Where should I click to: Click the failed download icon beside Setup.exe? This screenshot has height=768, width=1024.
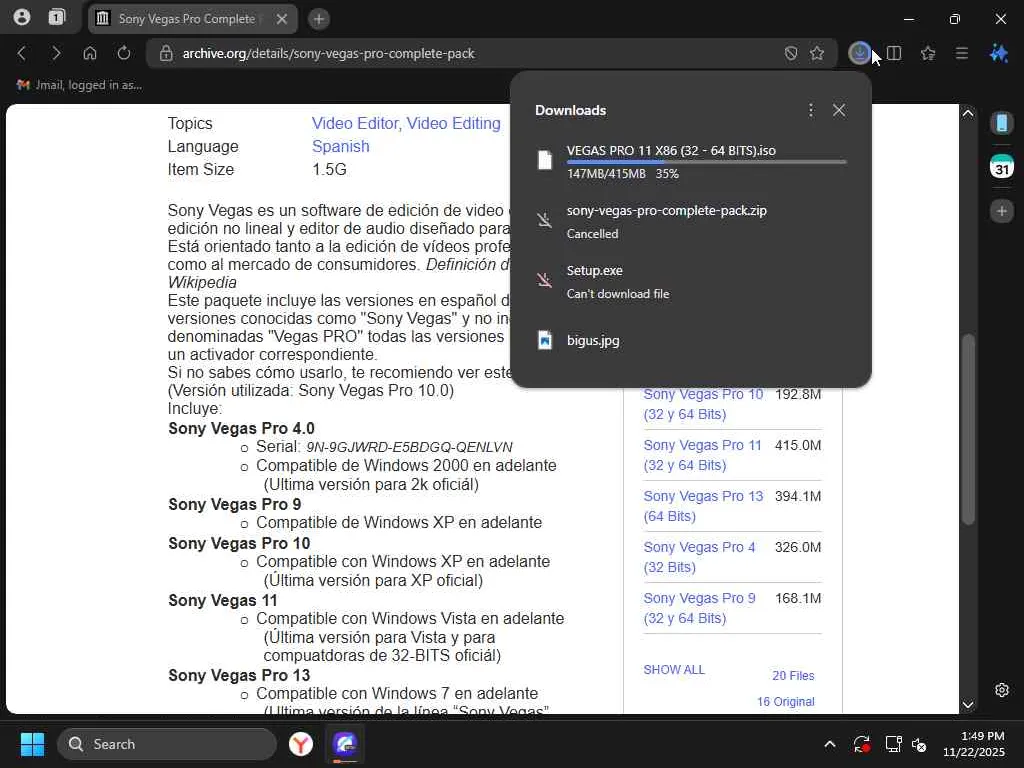(545, 280)
